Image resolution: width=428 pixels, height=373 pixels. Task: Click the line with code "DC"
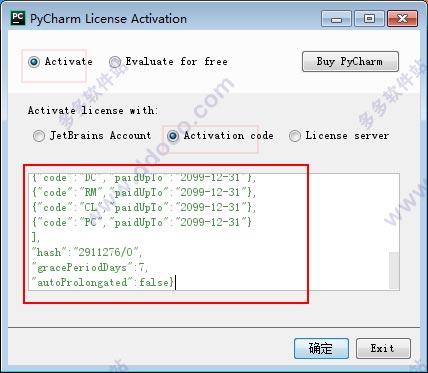click(144, 179)
